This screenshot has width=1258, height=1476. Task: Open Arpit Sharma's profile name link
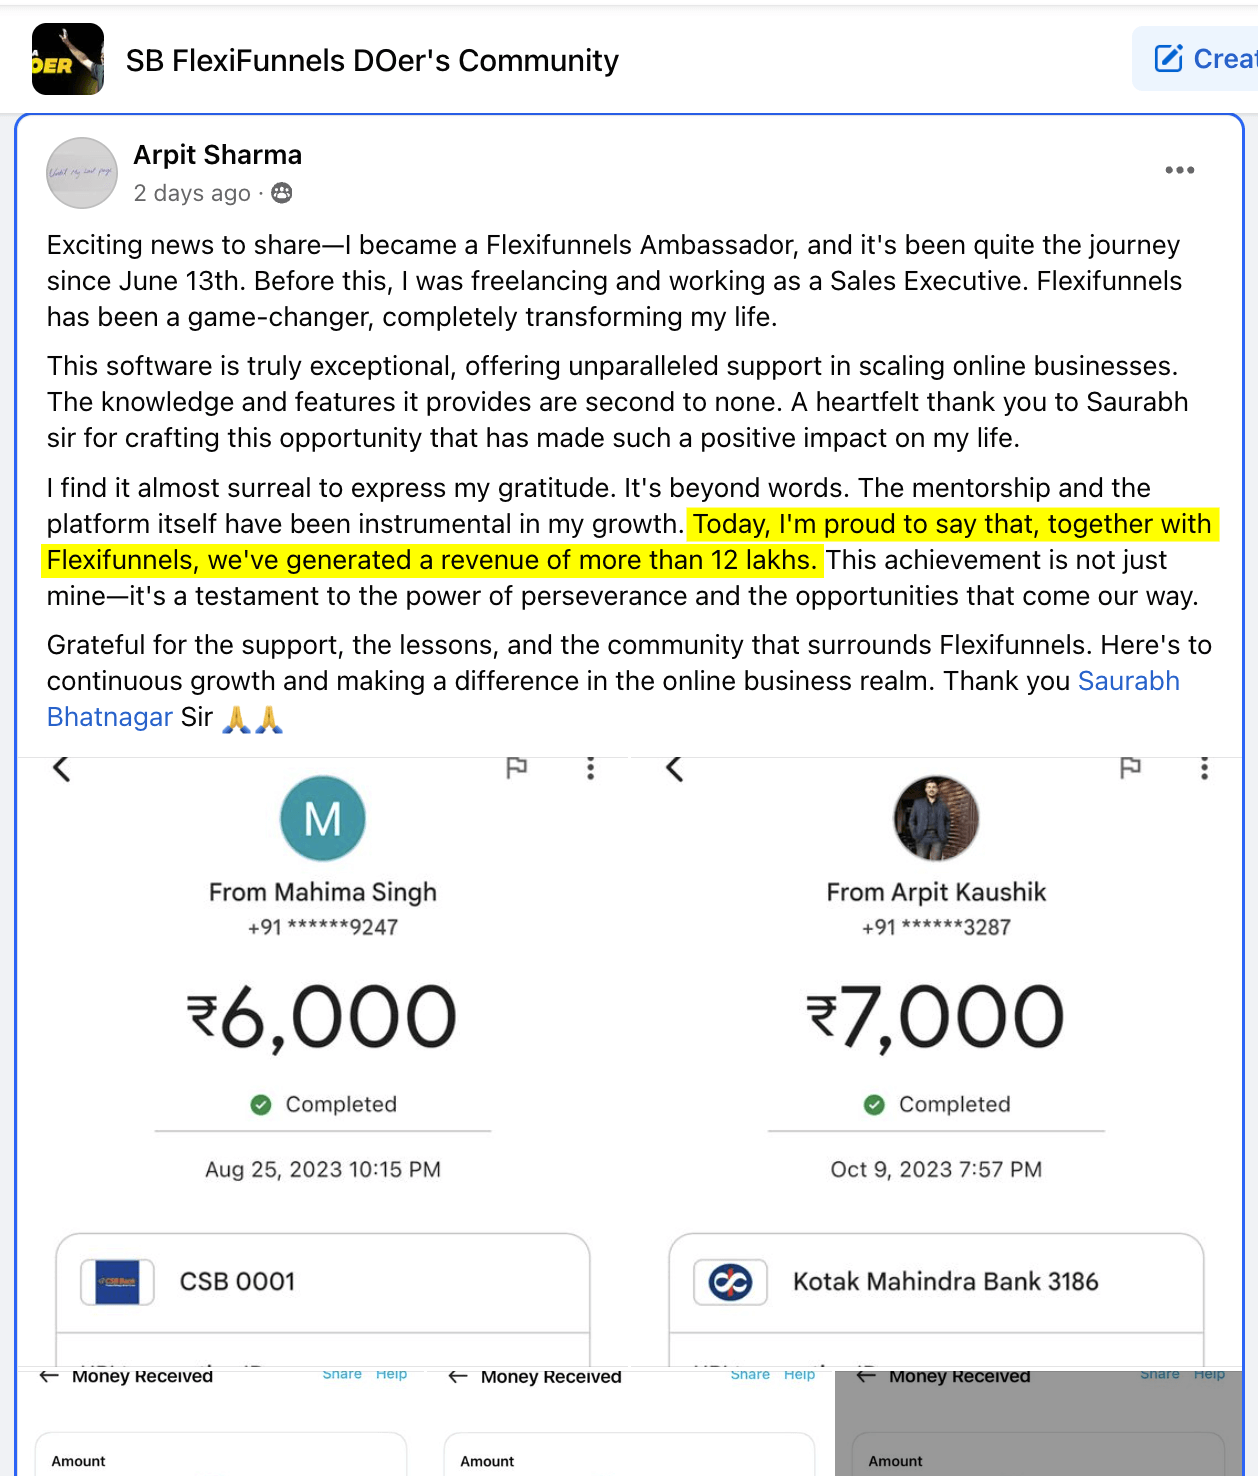[217, 155]
